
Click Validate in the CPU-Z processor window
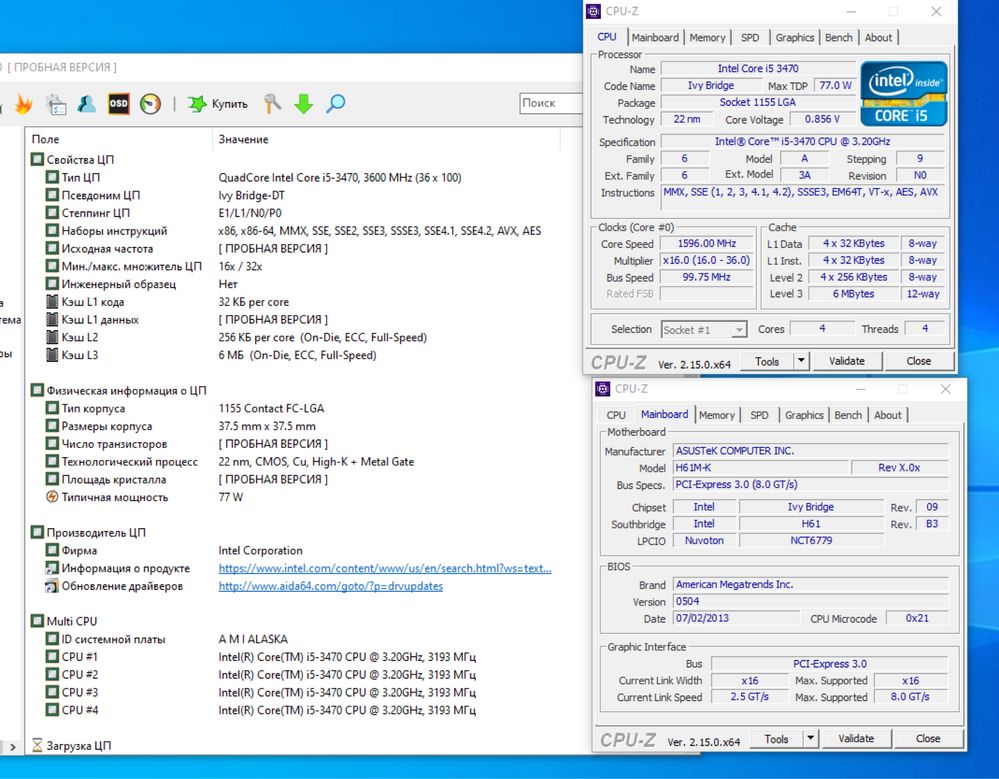click(847, 361)
